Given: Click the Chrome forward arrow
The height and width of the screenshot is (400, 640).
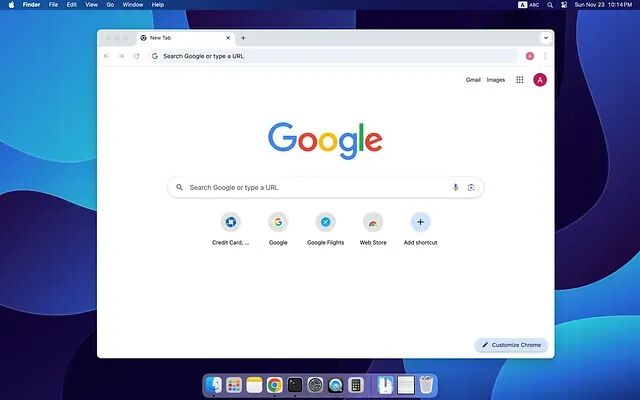Looking at the screenshot, I should click(x=121, y=56).
